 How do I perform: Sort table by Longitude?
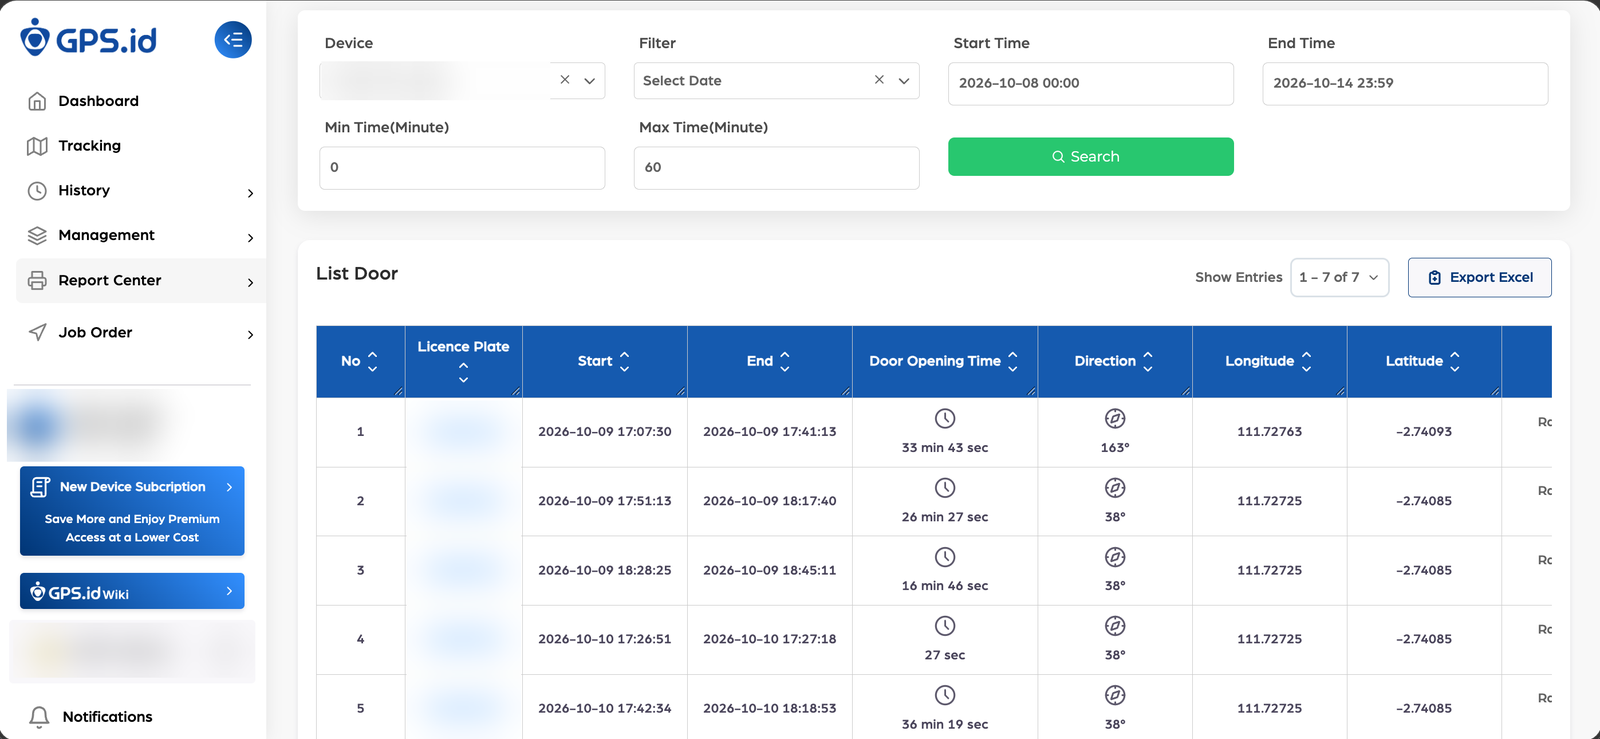coord(1306,361)
